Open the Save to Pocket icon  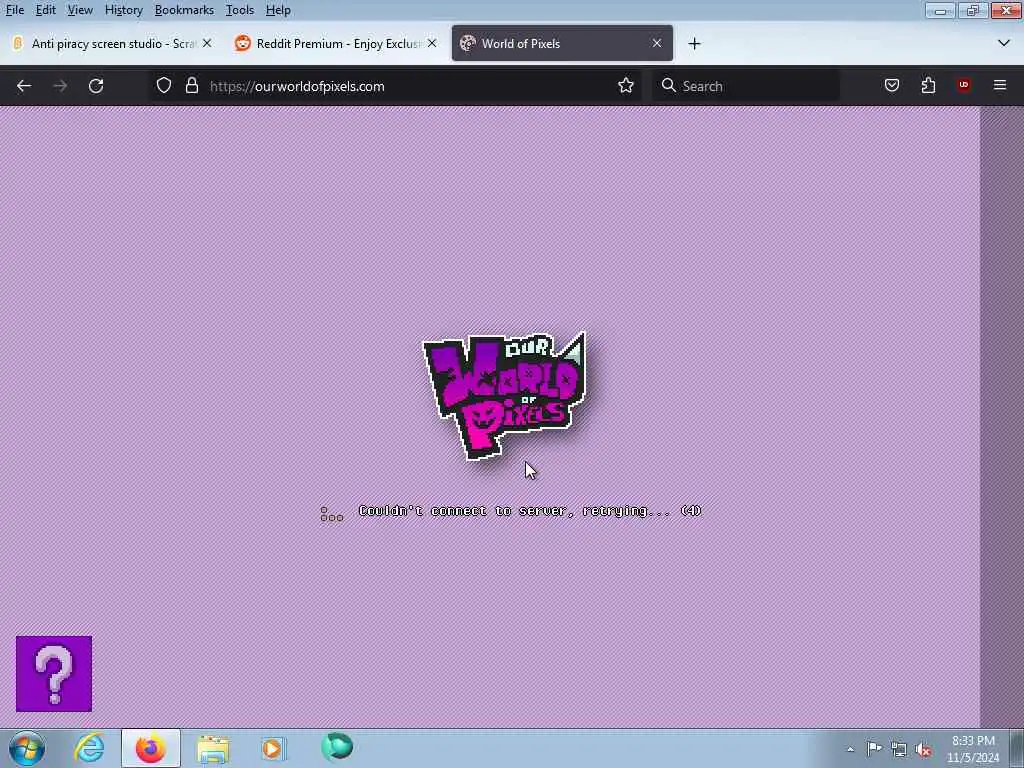tap(892, 86)
